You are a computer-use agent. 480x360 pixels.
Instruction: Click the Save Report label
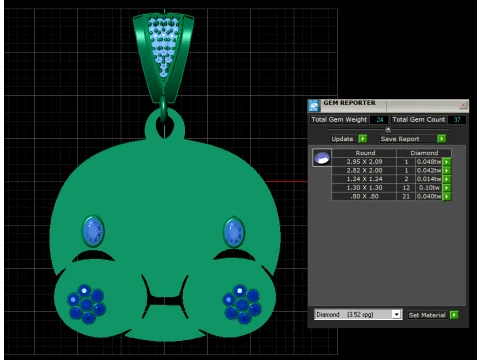point(400,139)
